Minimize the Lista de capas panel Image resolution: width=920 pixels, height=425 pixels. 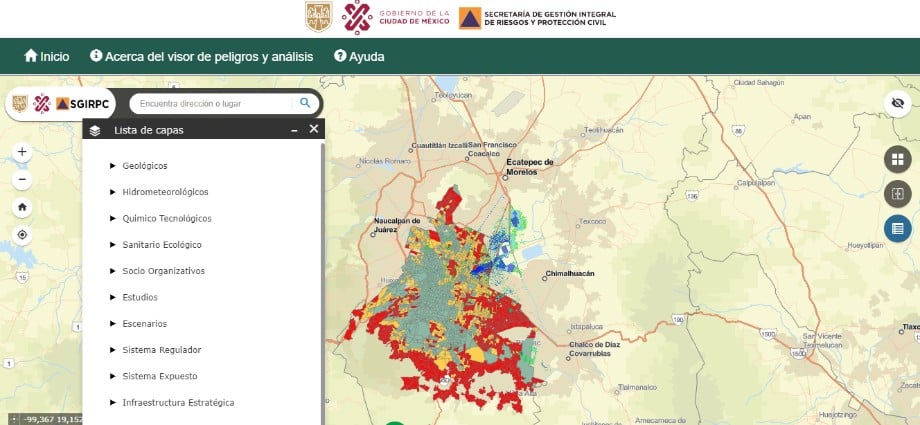(295, 130)
